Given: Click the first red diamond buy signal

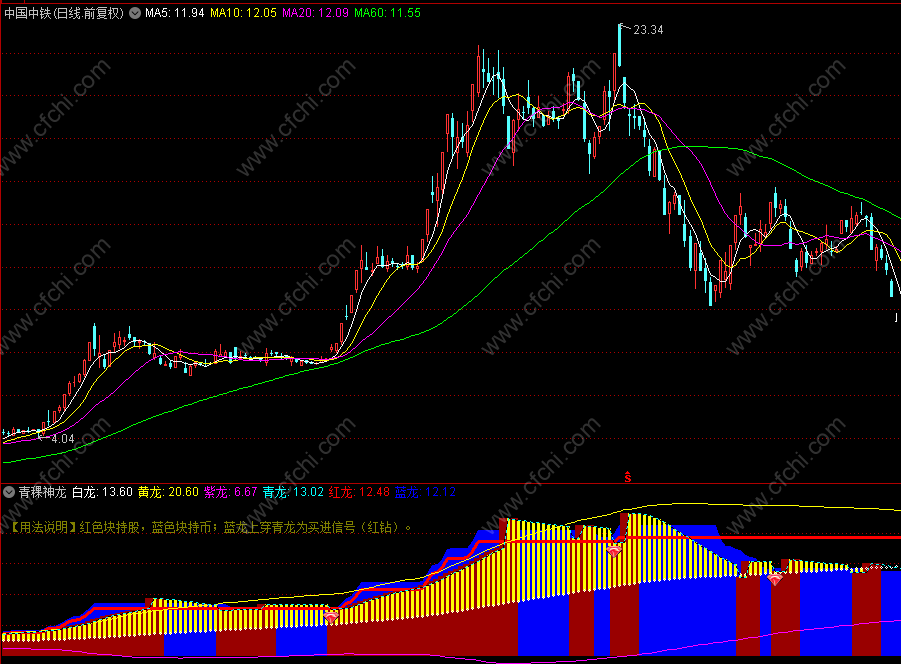Looking at the screenshot, I should (x=331, y=618).
